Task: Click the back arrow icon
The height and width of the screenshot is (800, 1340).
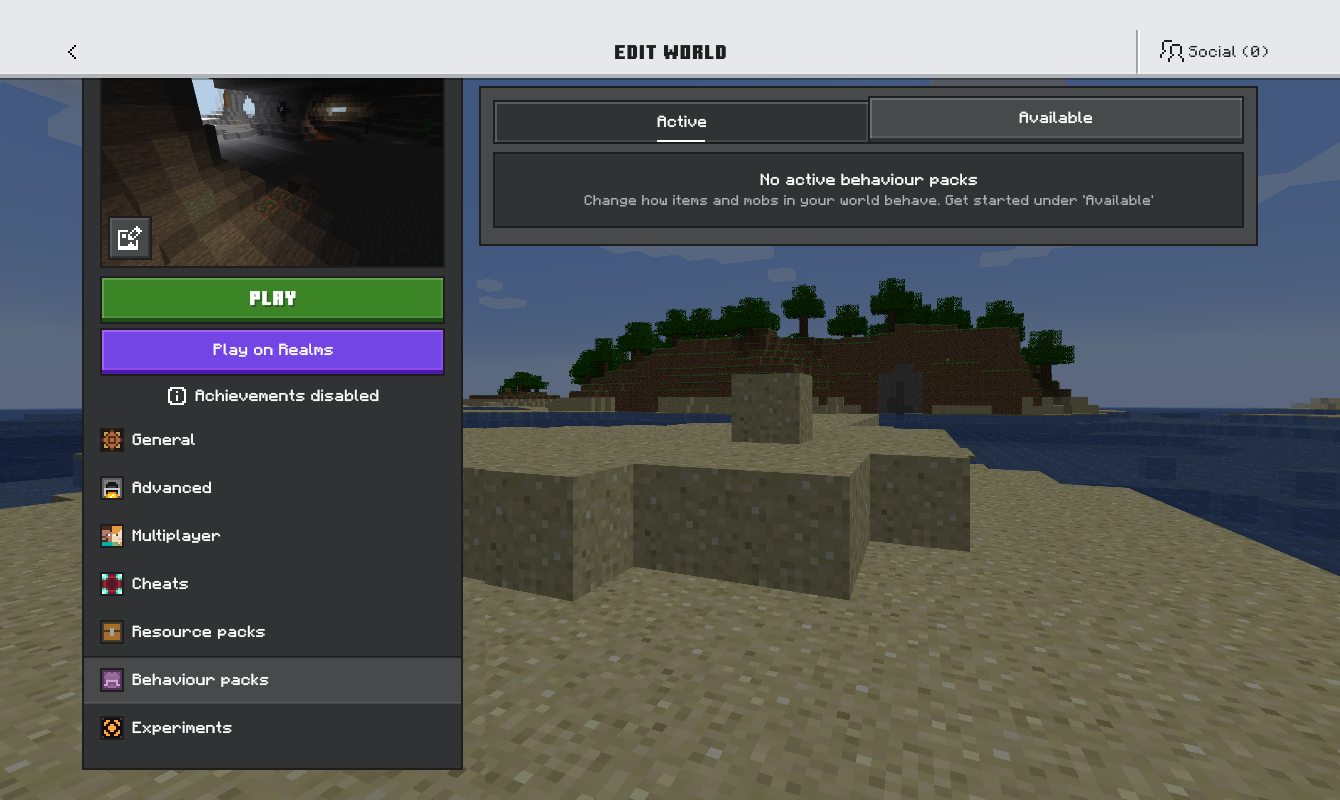Action: [x=72, y=52]
